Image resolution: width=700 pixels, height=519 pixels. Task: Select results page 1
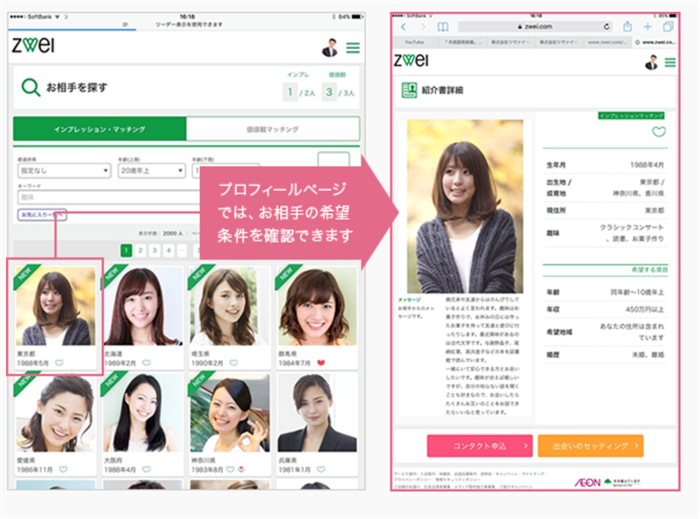point(126,250)
